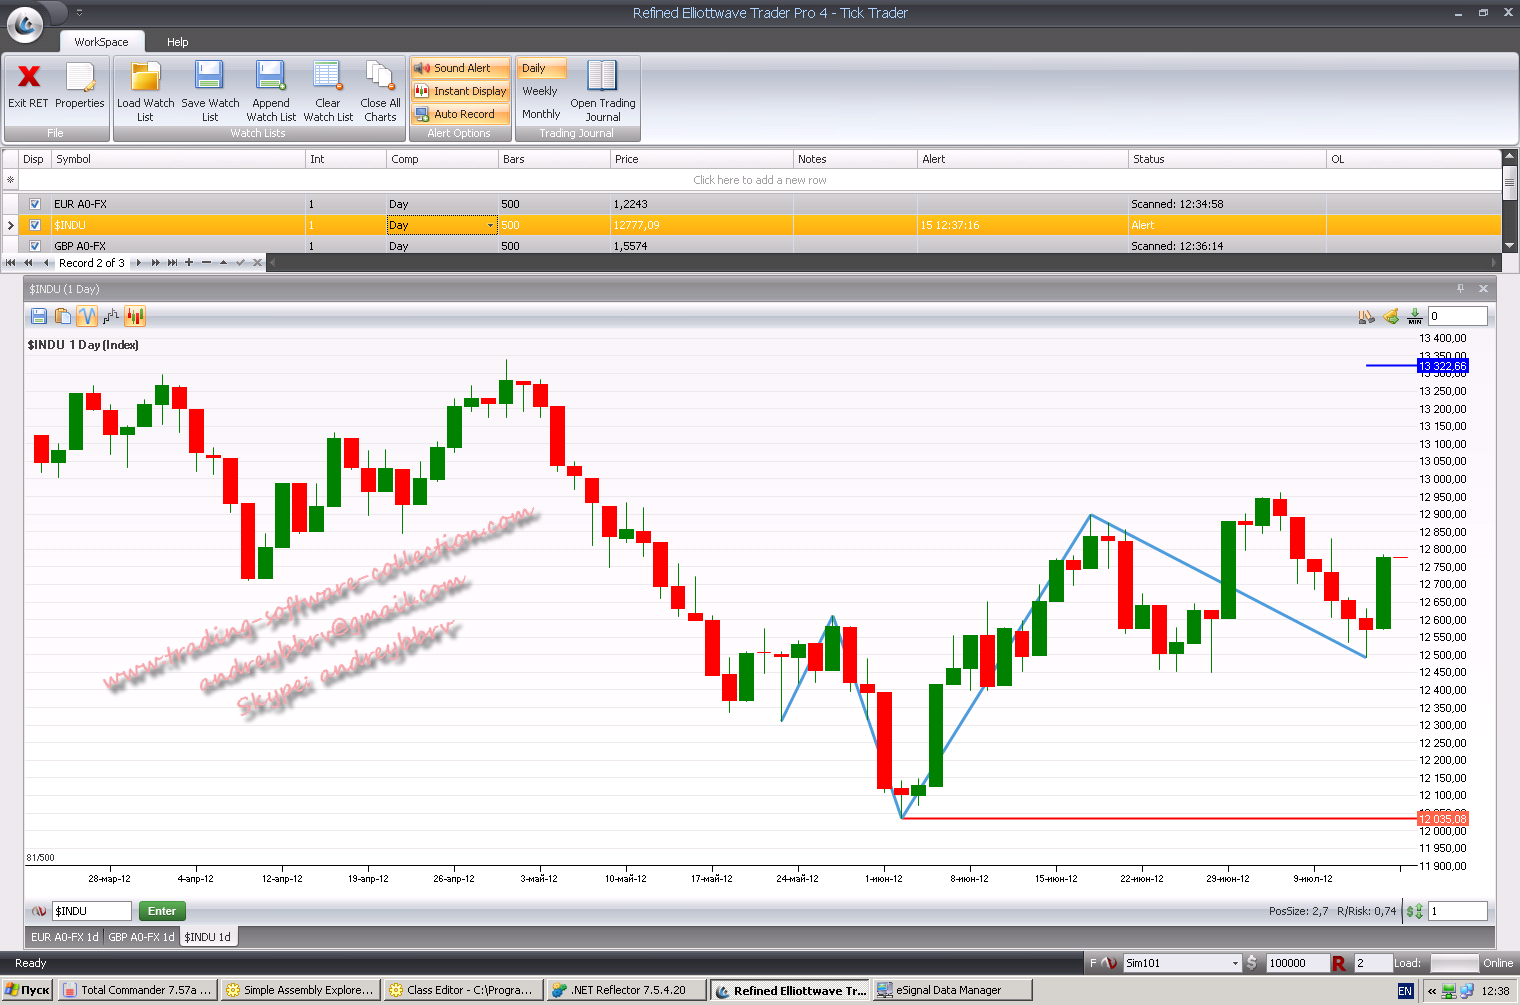Open the Load Watch List tool
The image size is (1520, 1005).
point(146,78)
